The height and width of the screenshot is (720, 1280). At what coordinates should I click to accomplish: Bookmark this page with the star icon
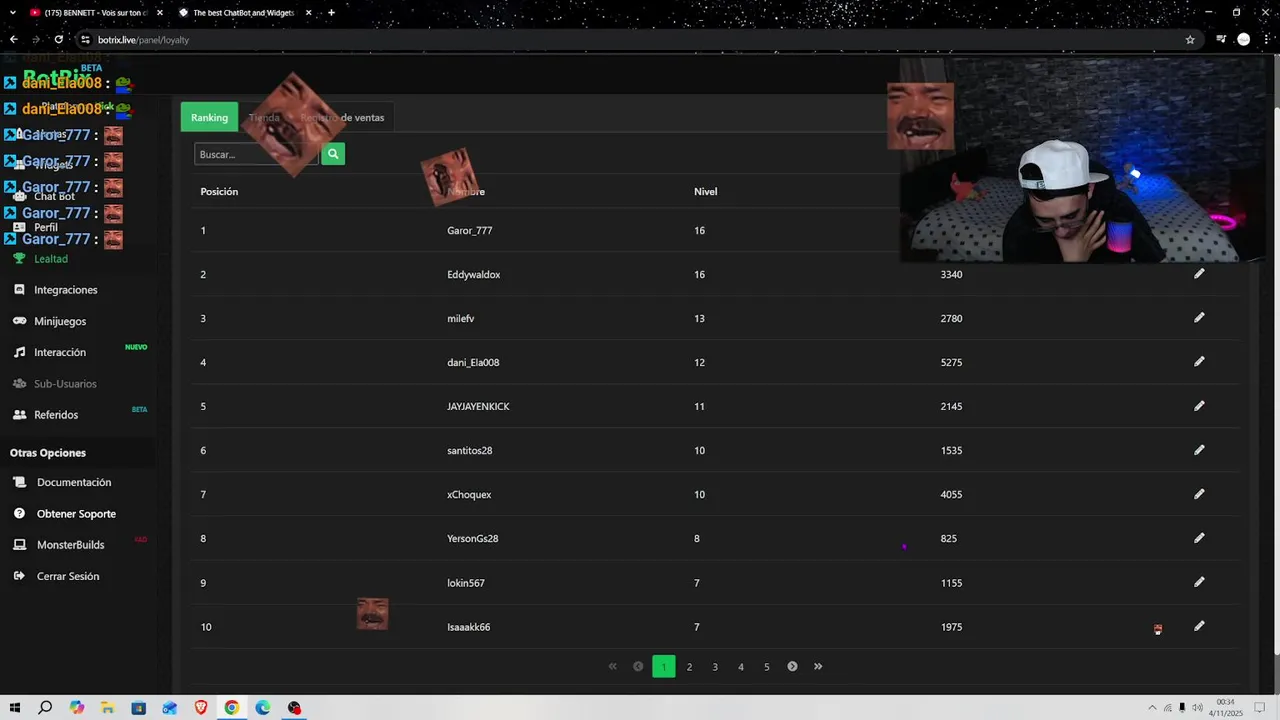click(x=1190, y=40)
